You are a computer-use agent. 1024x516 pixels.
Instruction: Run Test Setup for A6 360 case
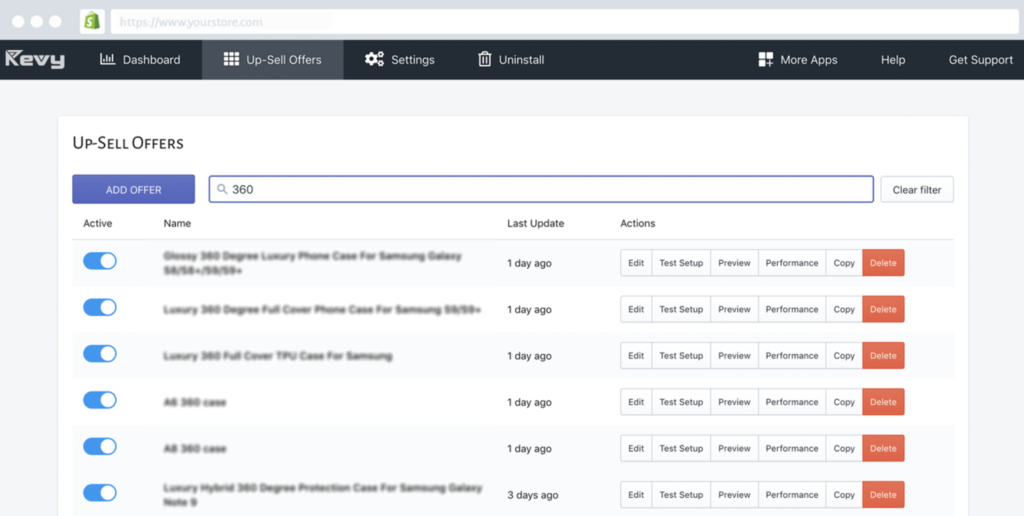[681, 402]
